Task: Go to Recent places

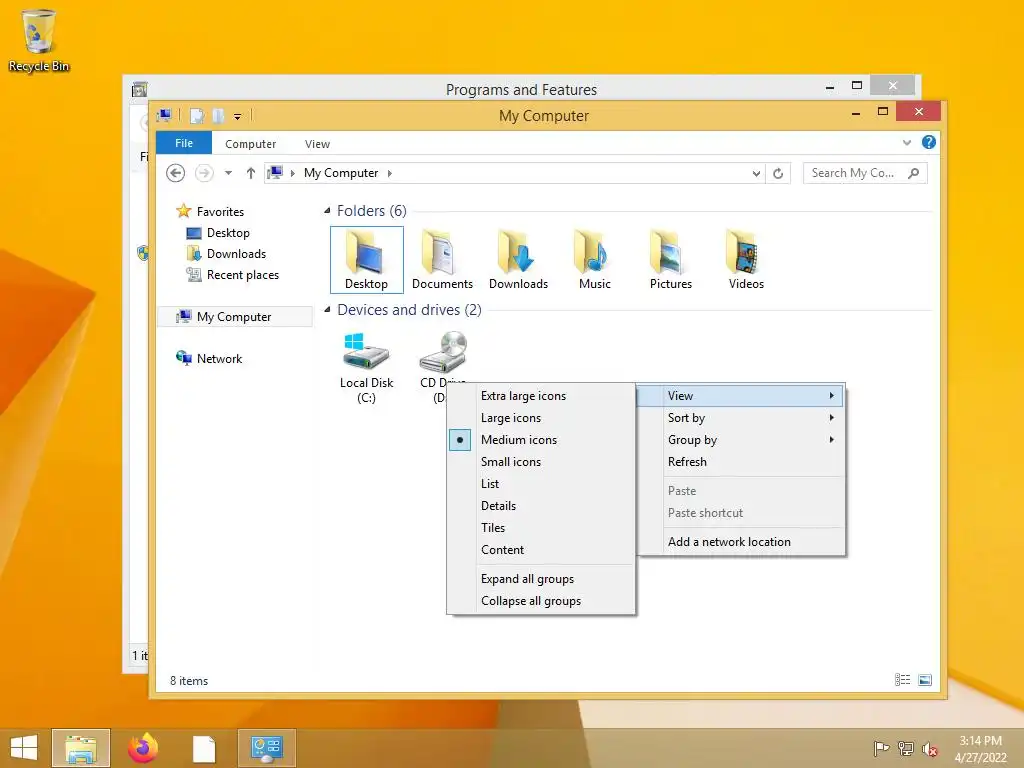Action: pyautogui.click(x=232, y=275)
